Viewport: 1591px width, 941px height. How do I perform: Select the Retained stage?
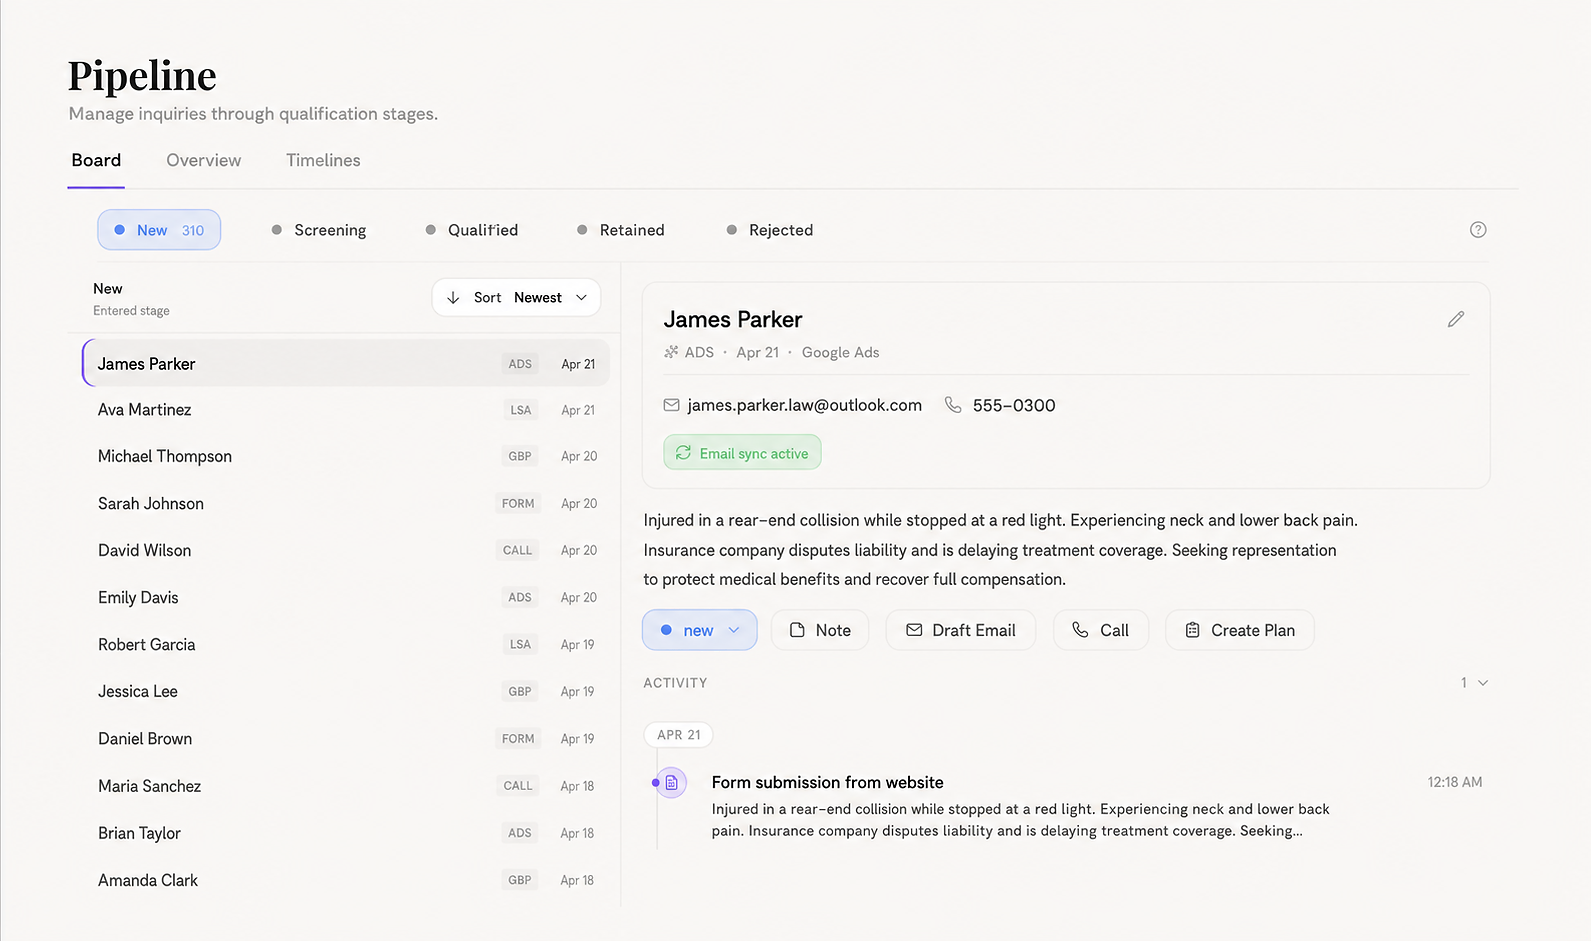621,230
